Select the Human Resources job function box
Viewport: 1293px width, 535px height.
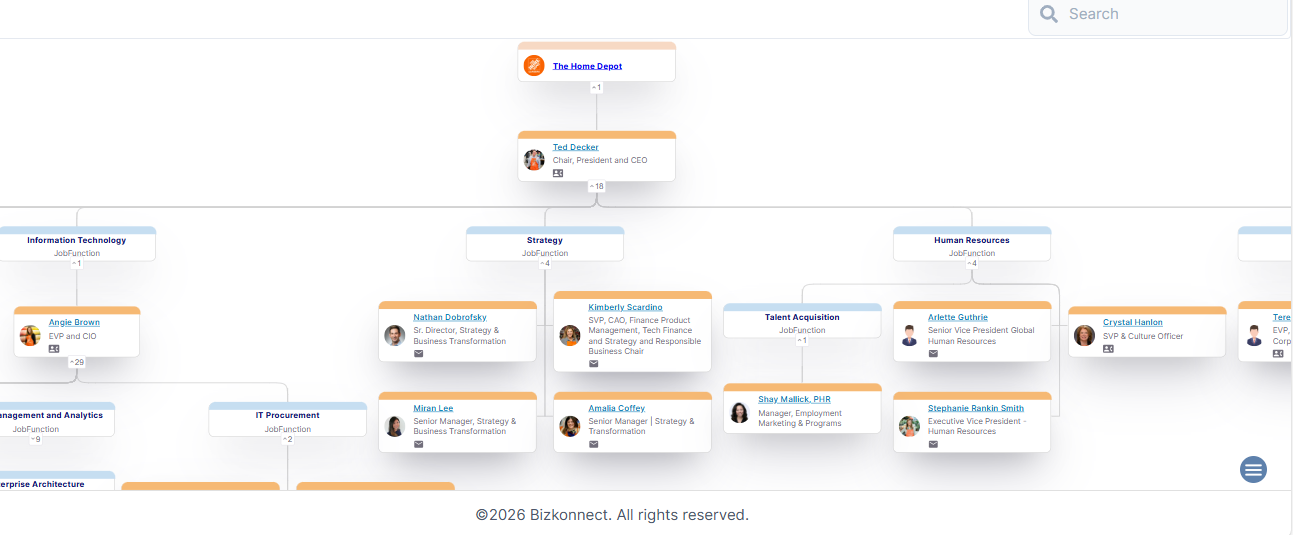972,244
